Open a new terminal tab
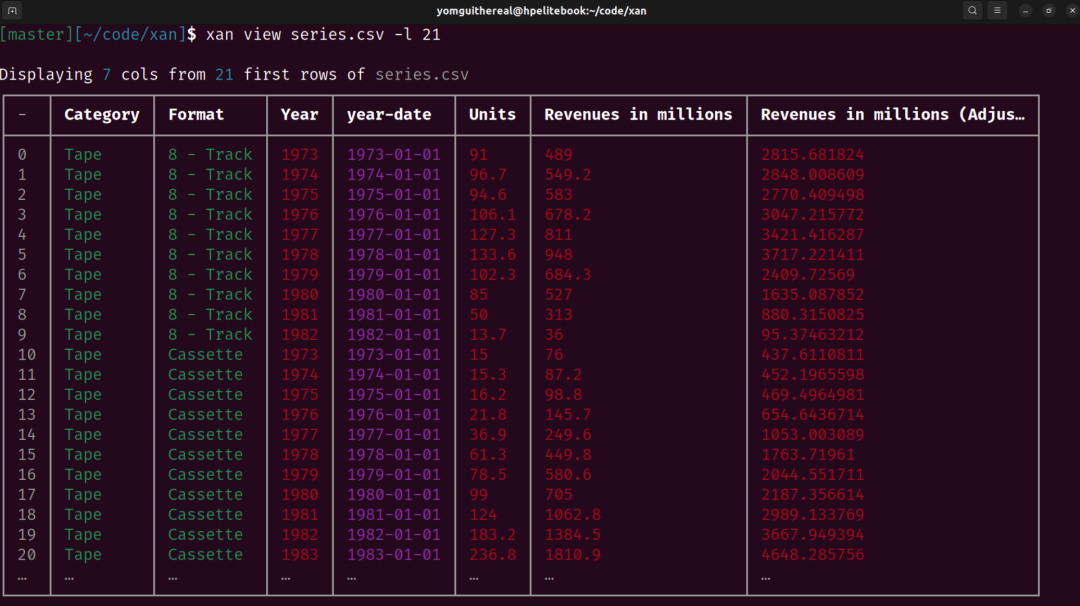 [12, 11]
